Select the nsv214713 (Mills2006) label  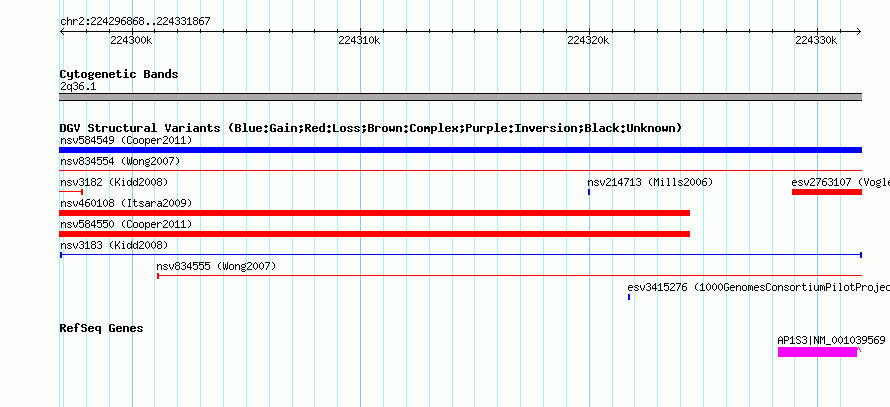click(x=650, y=182)
